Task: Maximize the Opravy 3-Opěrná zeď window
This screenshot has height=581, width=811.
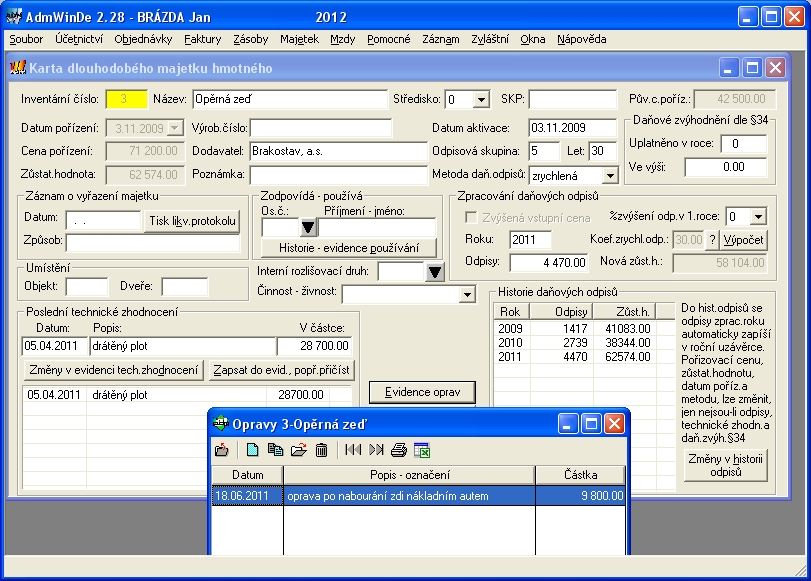Action: coord(591,424)
